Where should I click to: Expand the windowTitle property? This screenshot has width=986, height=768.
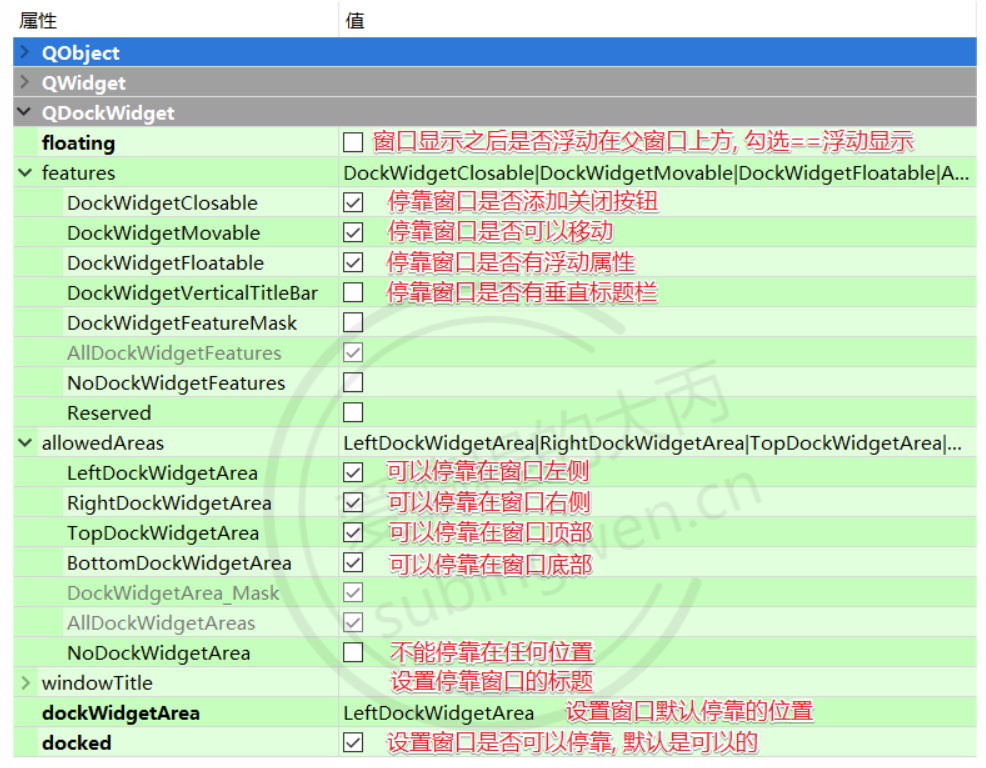coord(25,683)
